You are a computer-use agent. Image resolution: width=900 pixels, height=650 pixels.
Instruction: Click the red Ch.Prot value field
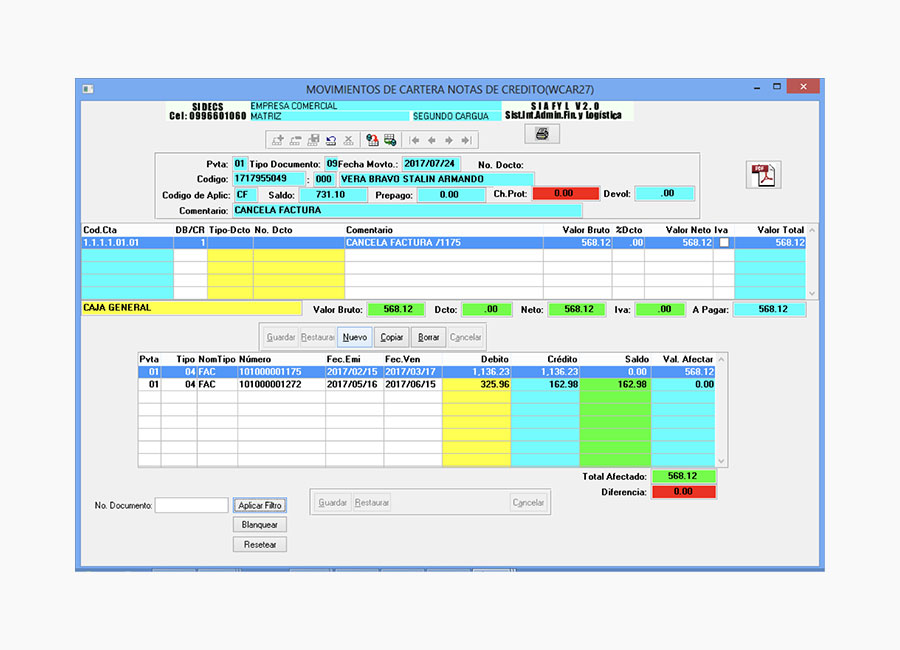point(564,194)
